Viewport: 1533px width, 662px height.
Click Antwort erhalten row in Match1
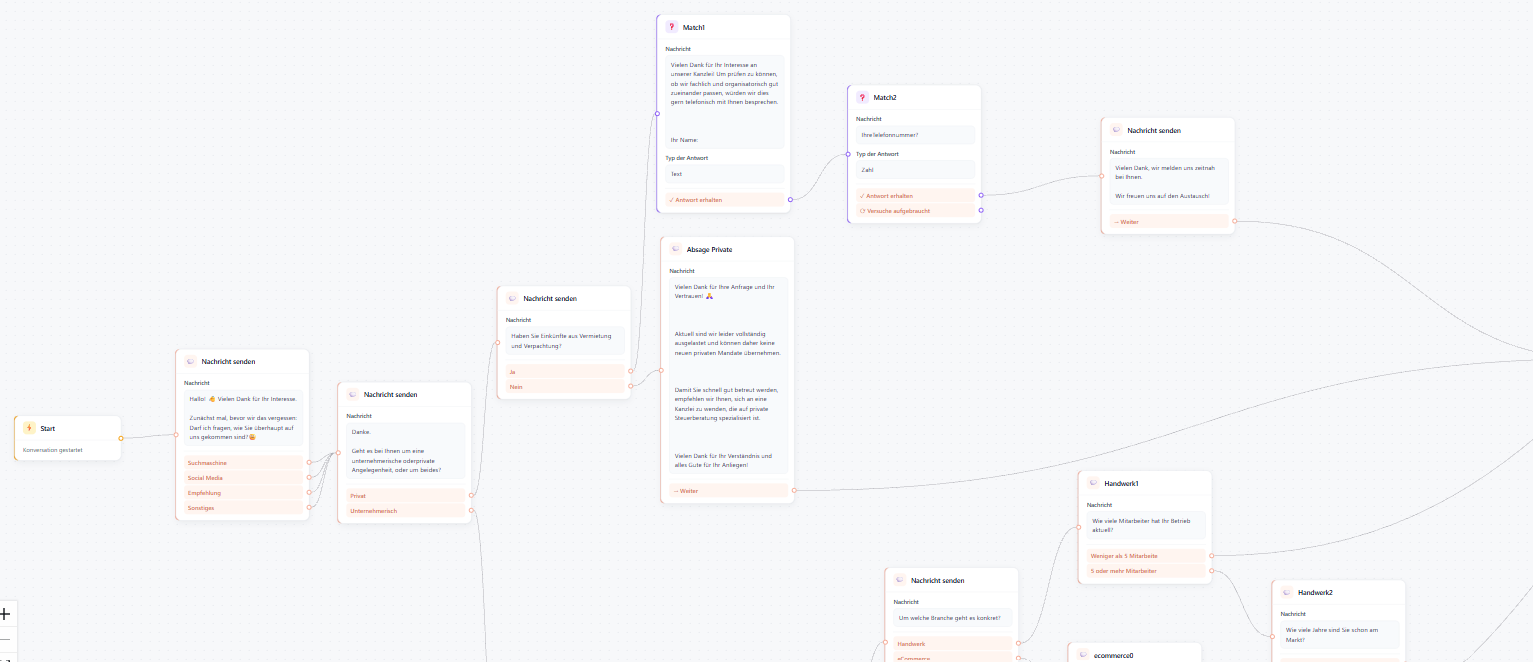(724, 200)
